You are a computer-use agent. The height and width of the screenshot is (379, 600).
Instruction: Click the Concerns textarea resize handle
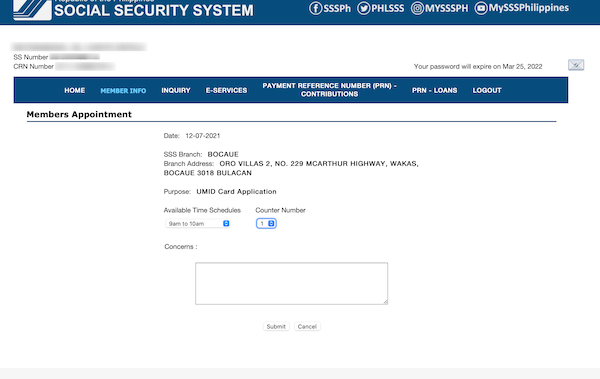pos(385,302)
